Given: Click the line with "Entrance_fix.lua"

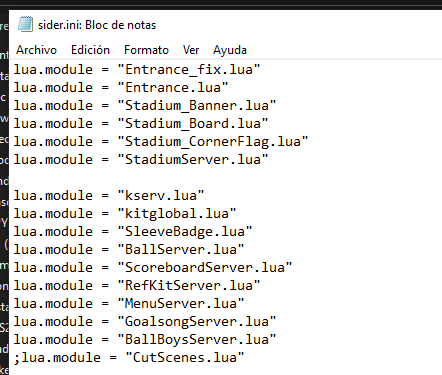Looking at the screenshot, I should coord(137,70).
